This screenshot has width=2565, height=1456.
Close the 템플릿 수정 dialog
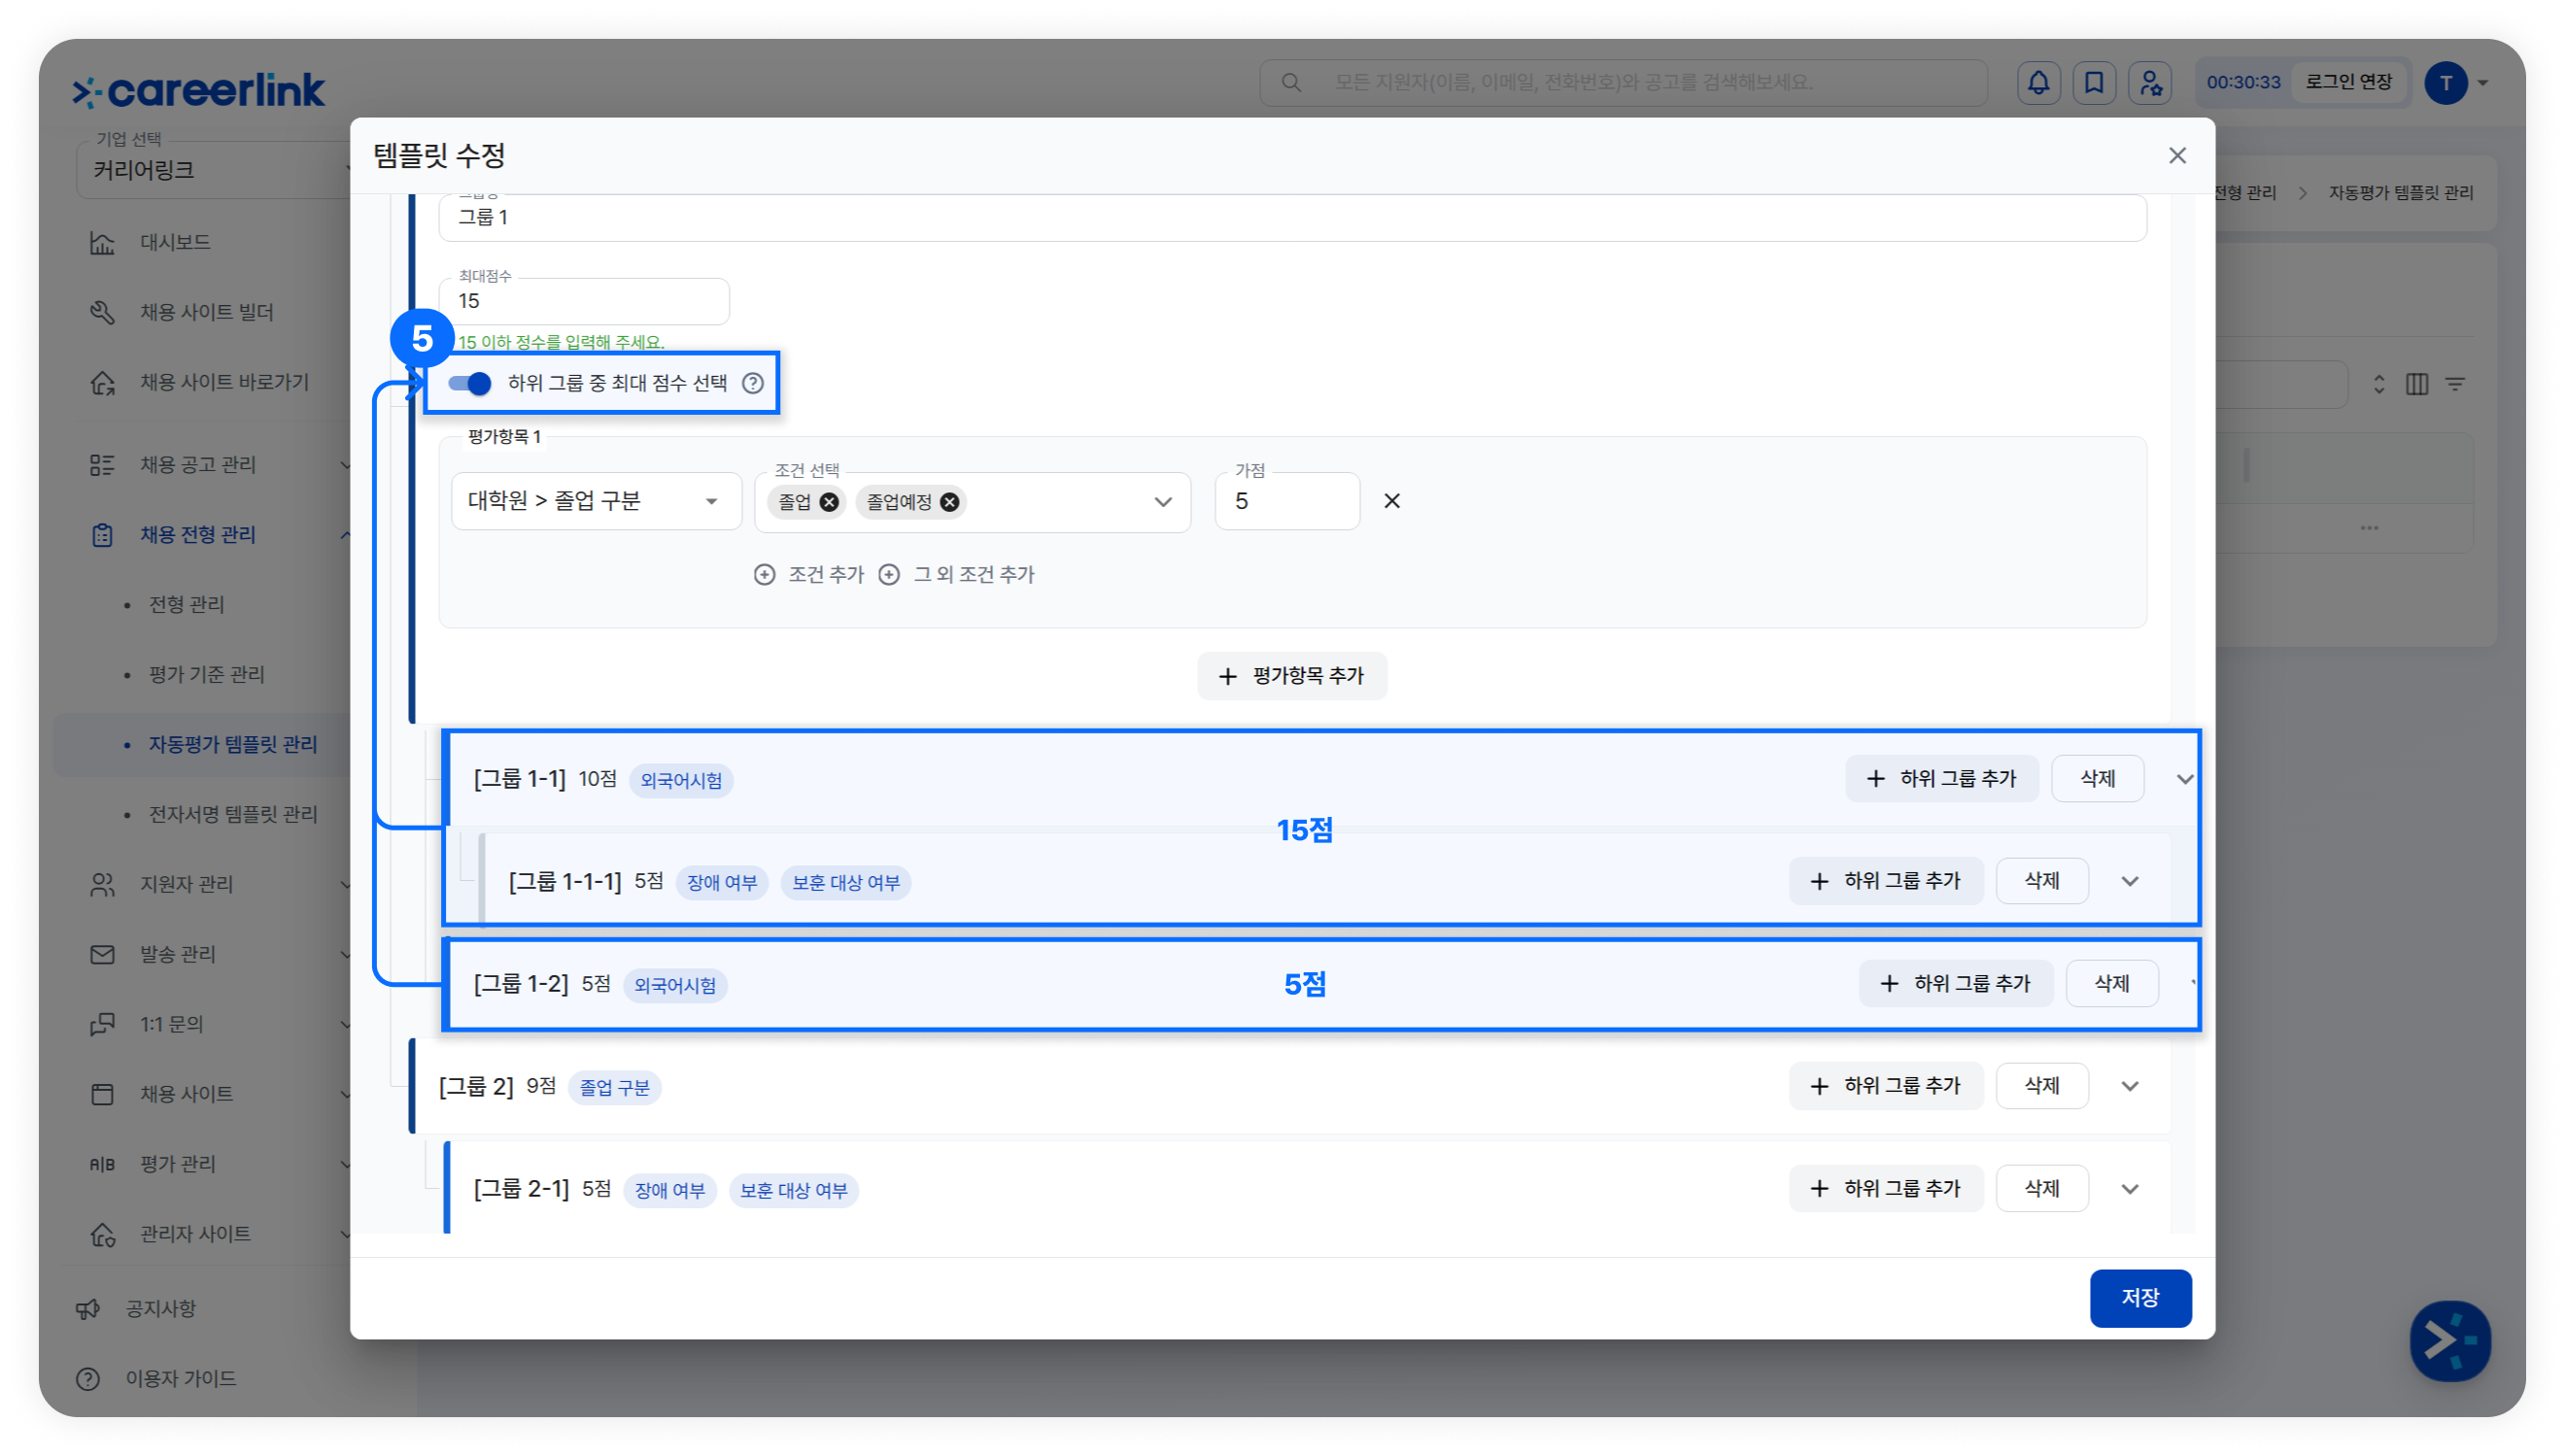pyautogui.click(x=2177, y=156)
